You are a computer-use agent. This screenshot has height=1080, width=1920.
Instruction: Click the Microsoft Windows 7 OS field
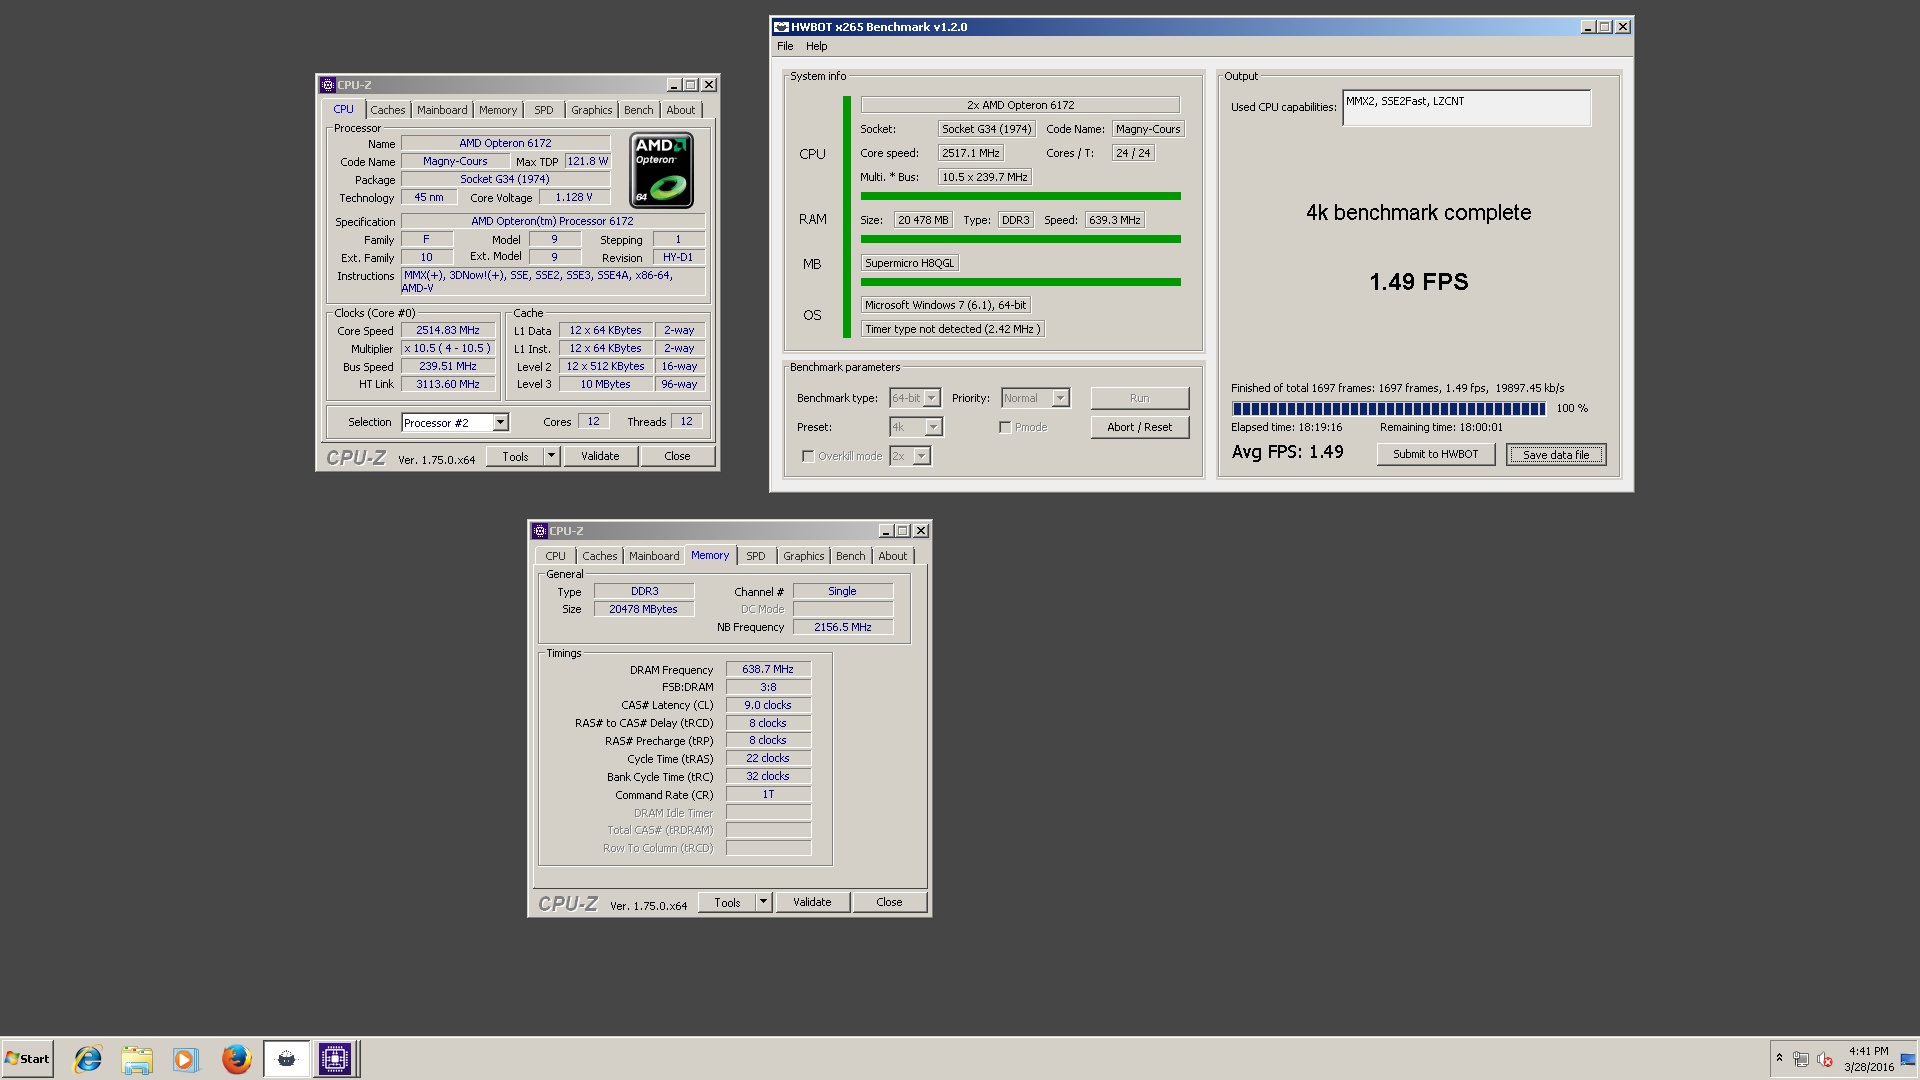(946, 305)
